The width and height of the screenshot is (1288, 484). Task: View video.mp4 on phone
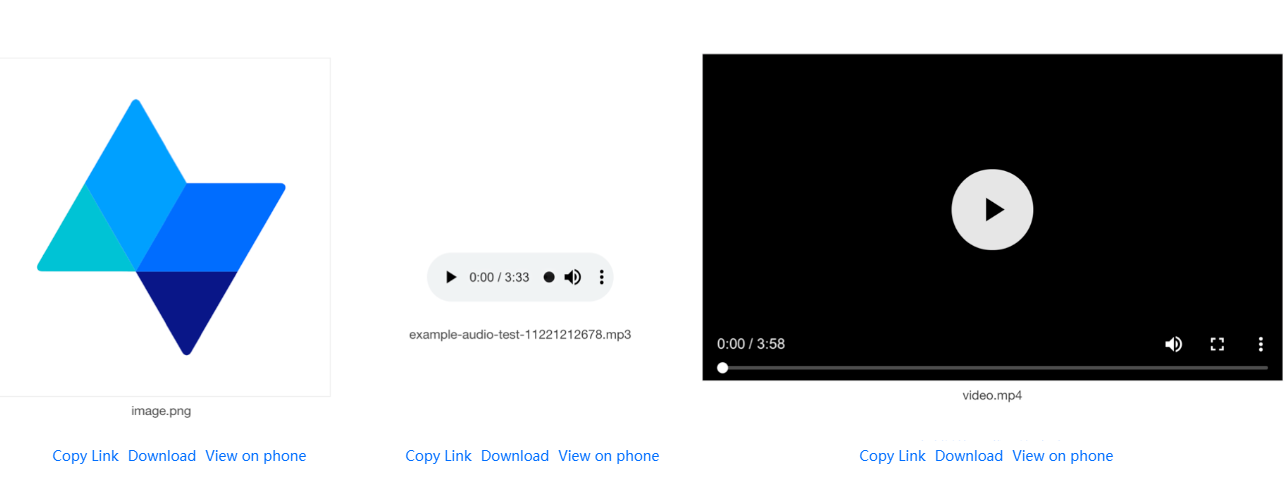(1063, 456)
